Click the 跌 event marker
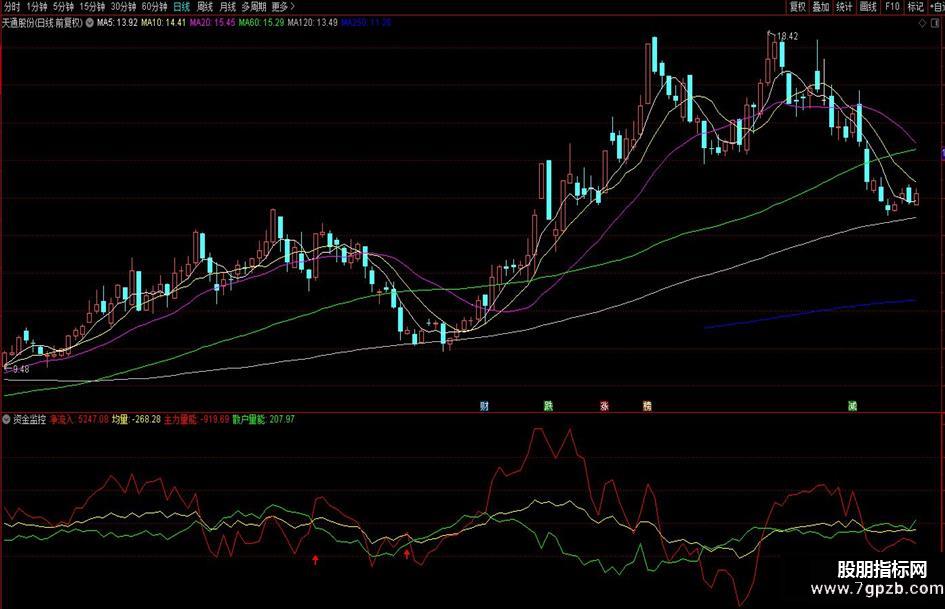Image resolution: width=945 pixels, height=609 pixels. 548,406
